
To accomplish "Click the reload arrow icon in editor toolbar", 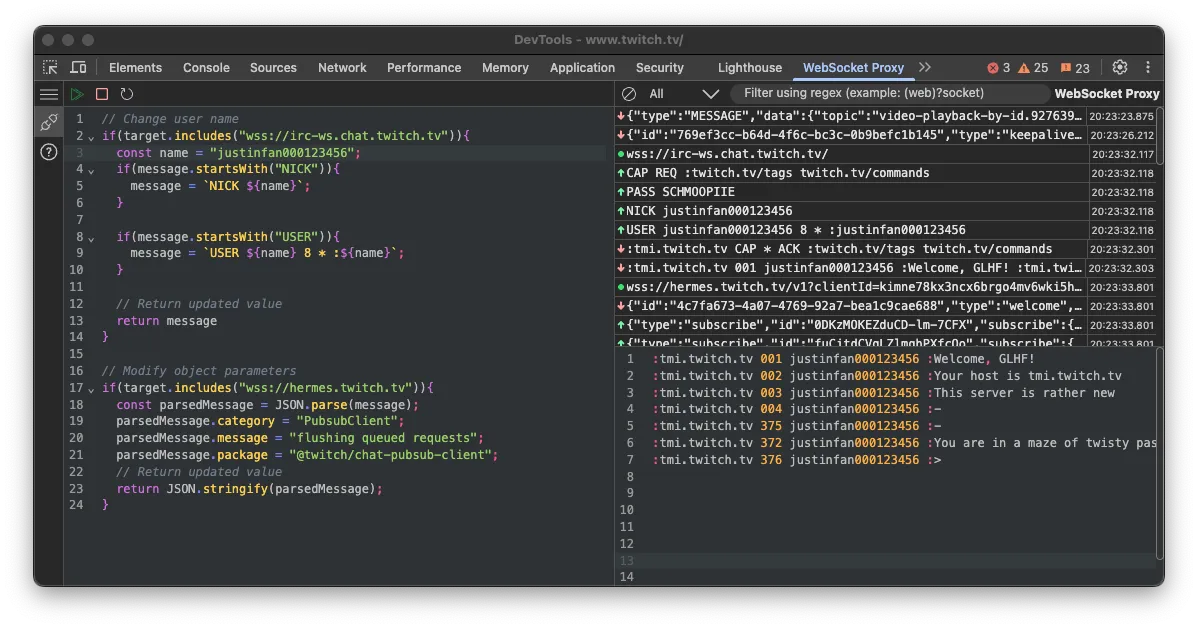I will 127,94.
